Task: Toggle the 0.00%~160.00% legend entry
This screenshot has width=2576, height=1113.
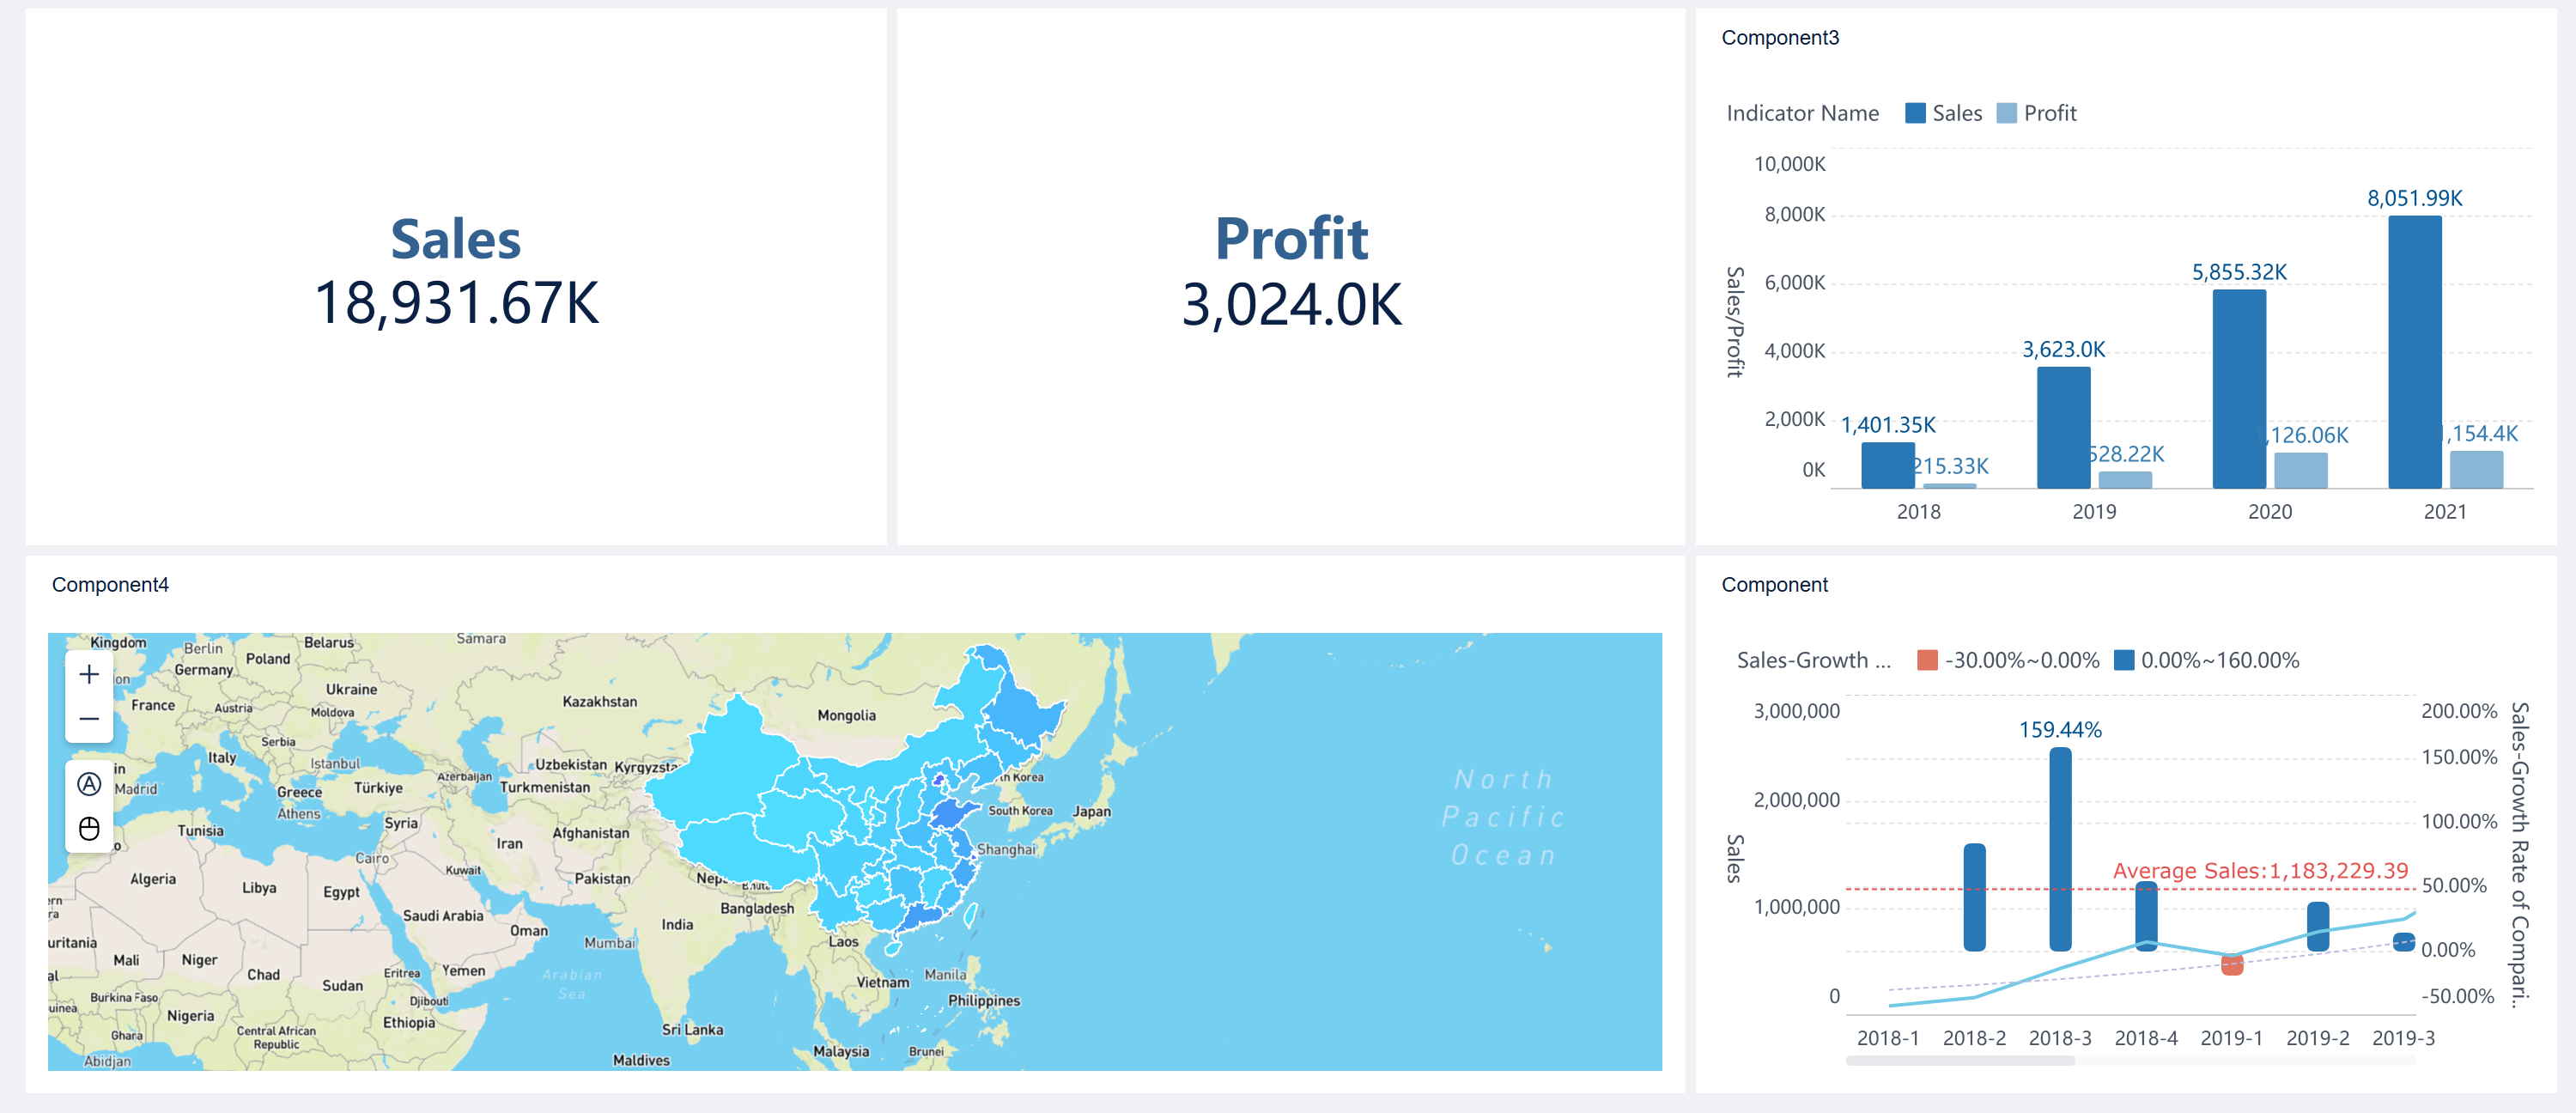Action: [x=2206, y=660]
